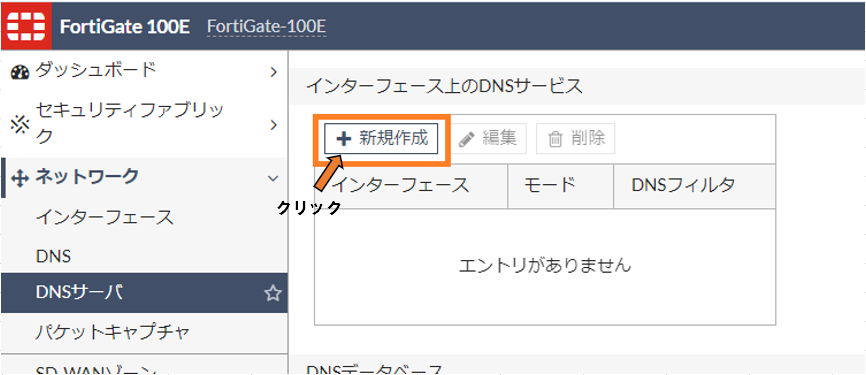
Task: Toggle the DNSサーバ favorite star
Action: [x=273, y=294]
